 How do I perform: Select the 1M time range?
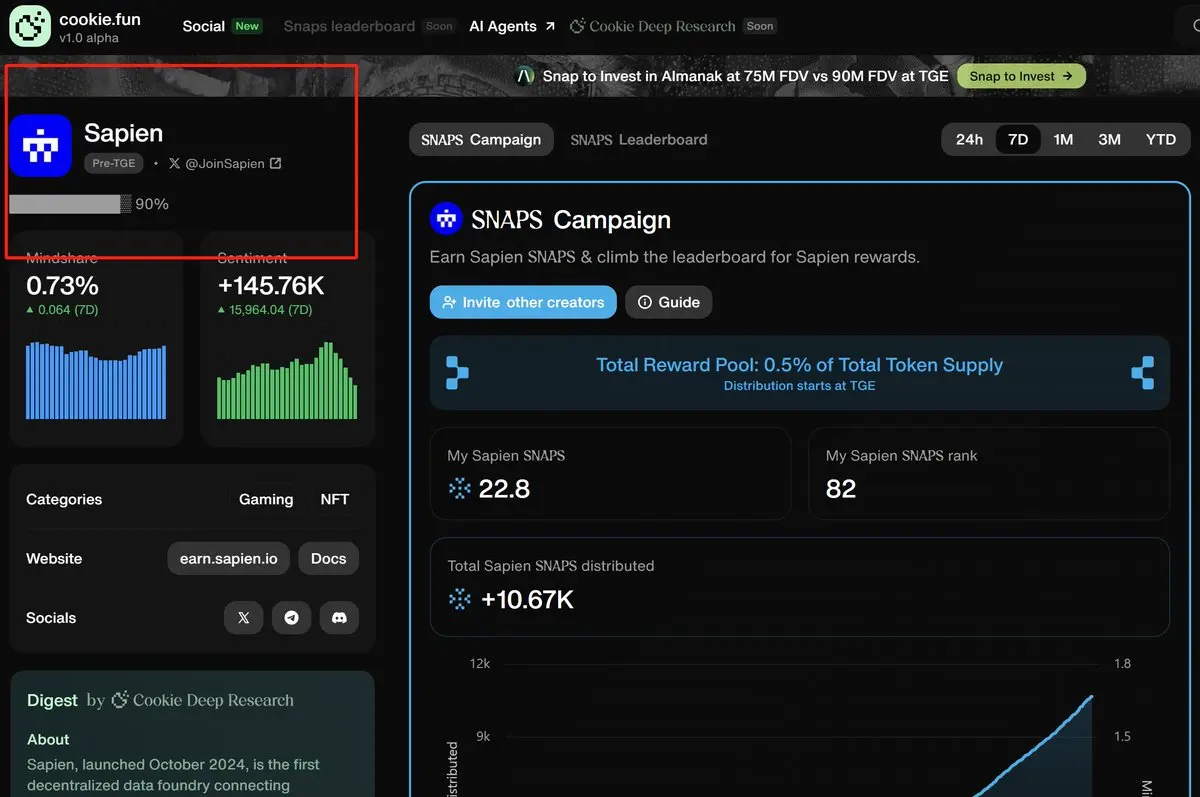coord(1063,139)
